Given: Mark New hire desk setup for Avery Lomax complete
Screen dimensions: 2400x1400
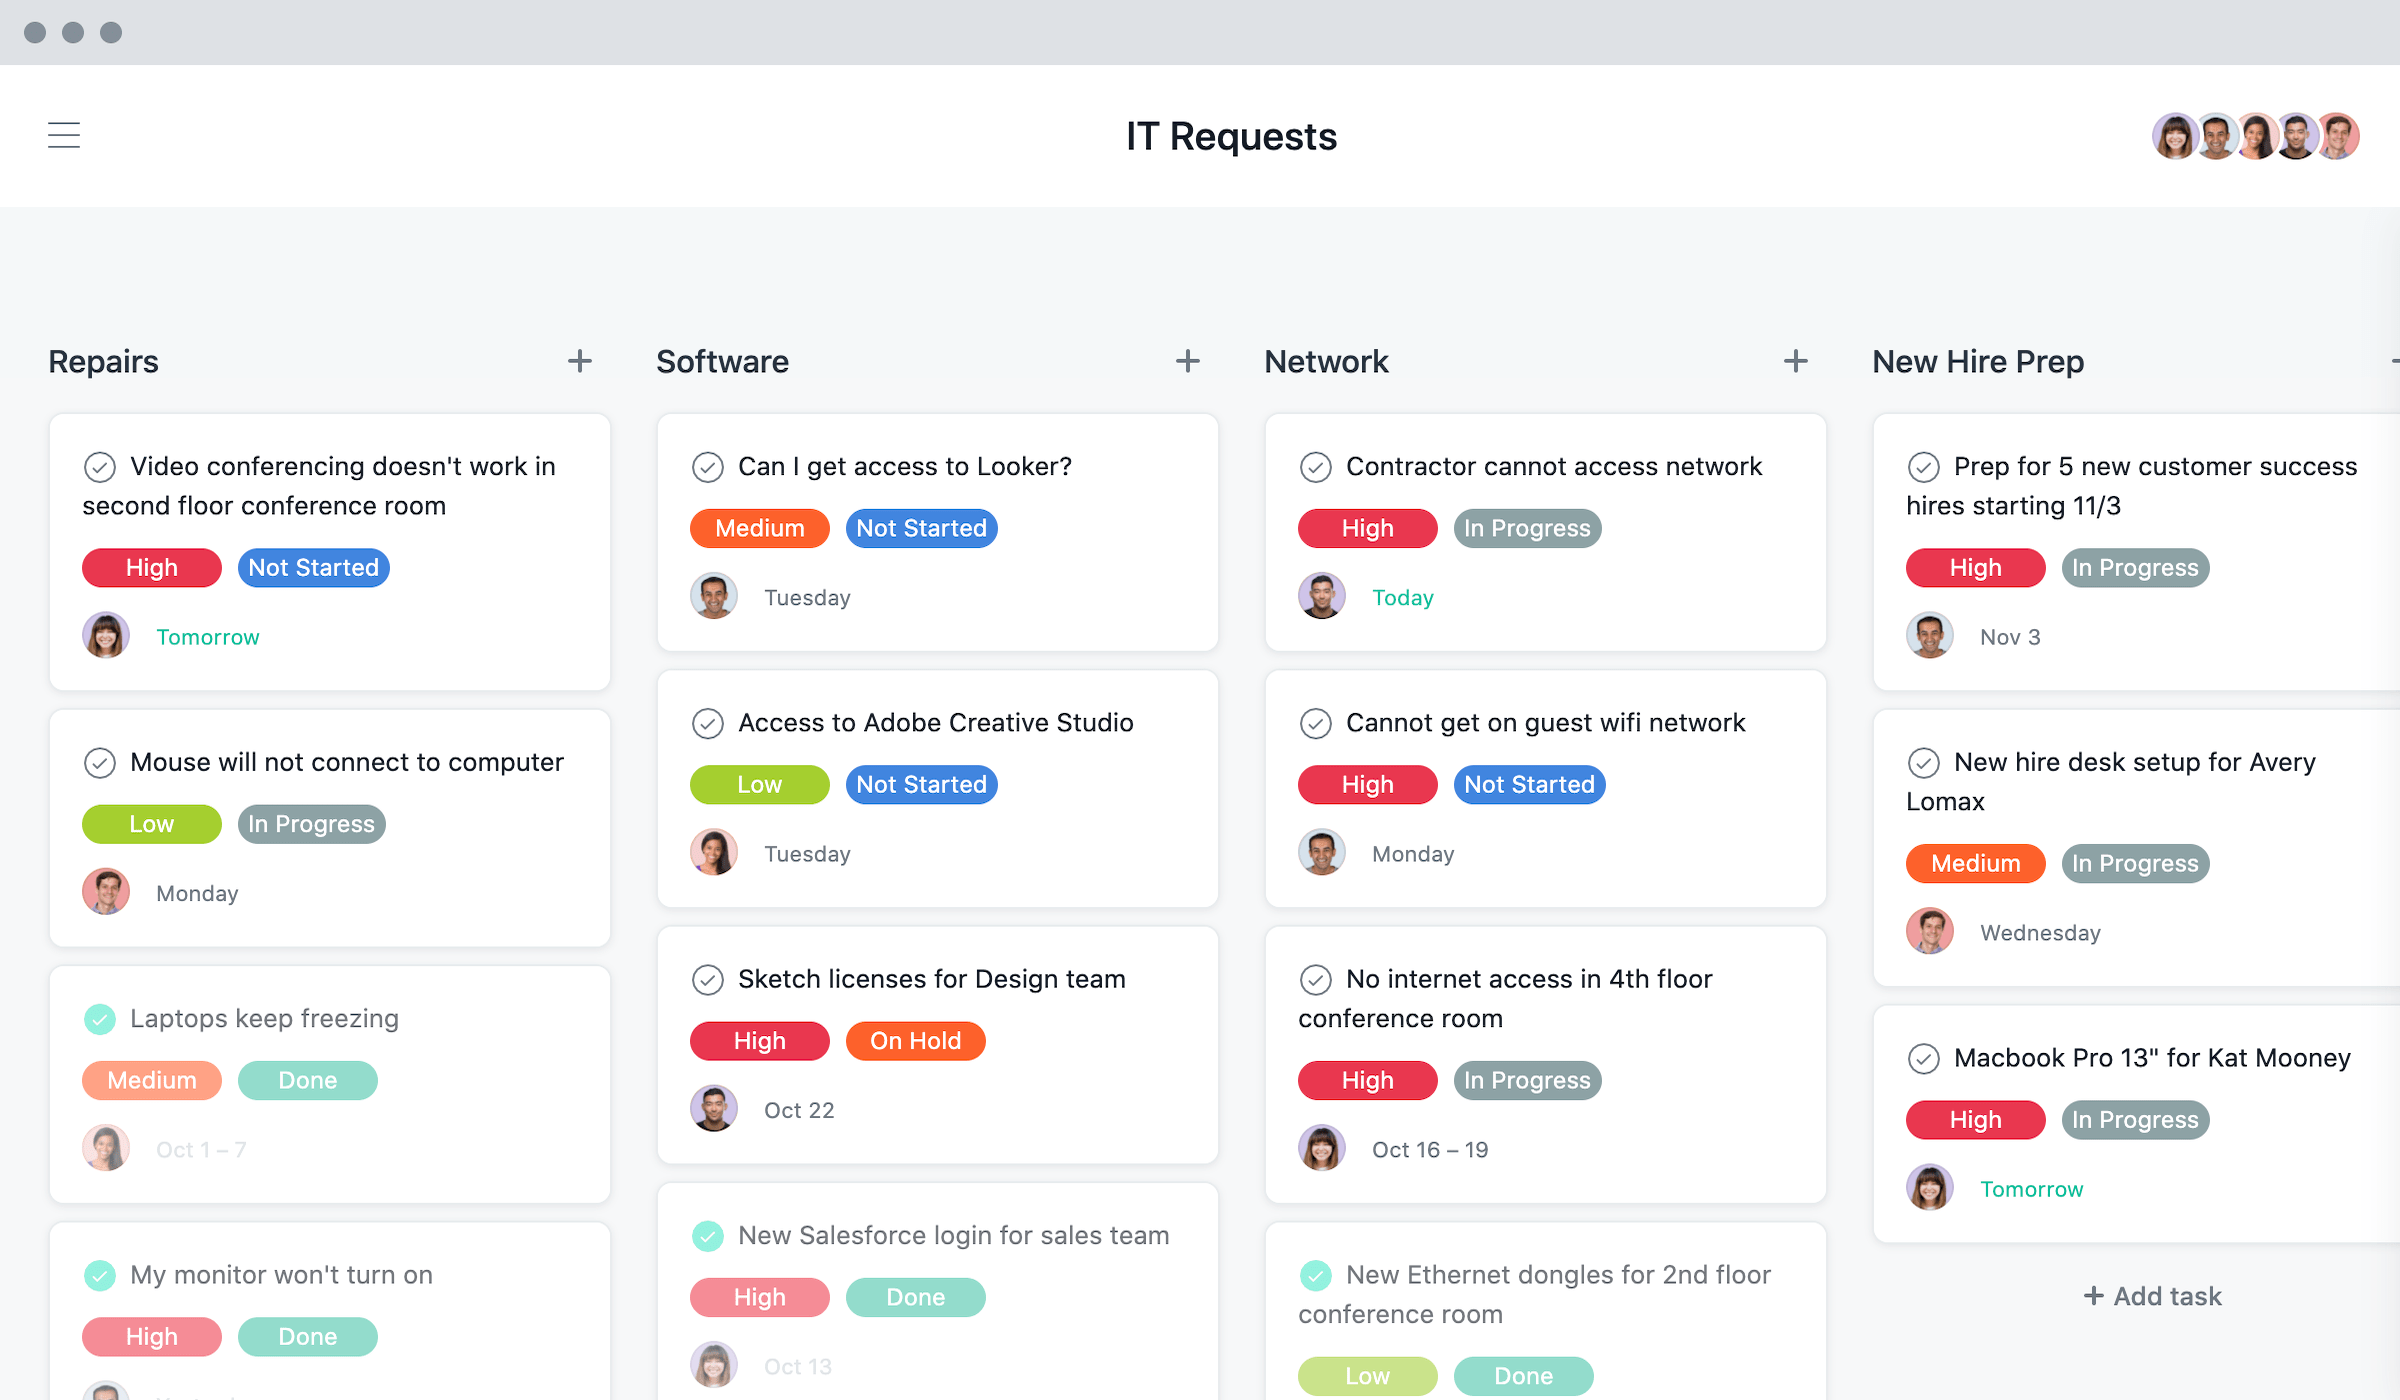Looking at the screenshot, I should tap(1923, 763).
